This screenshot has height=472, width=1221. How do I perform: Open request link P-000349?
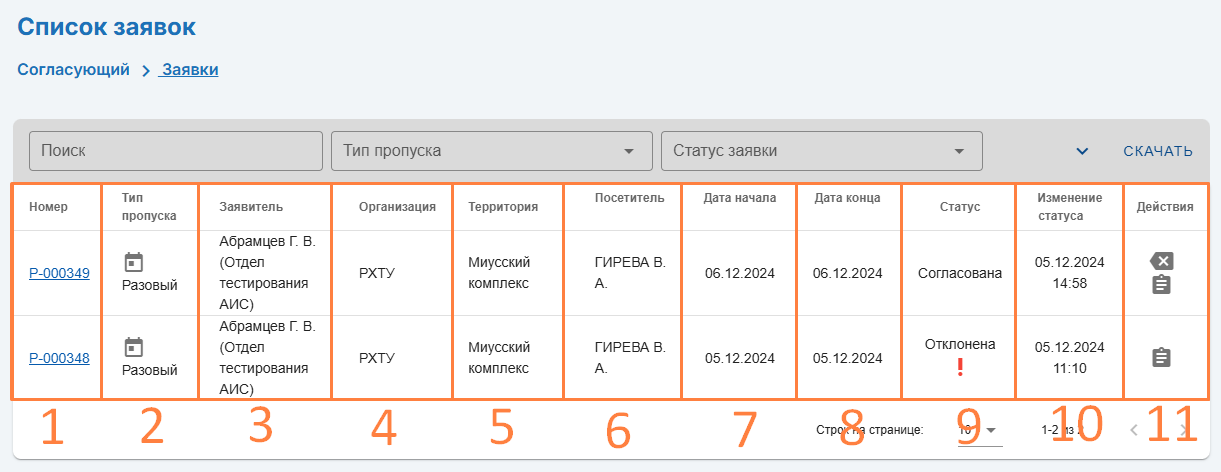pyautogui.click(x=59, y=273)
